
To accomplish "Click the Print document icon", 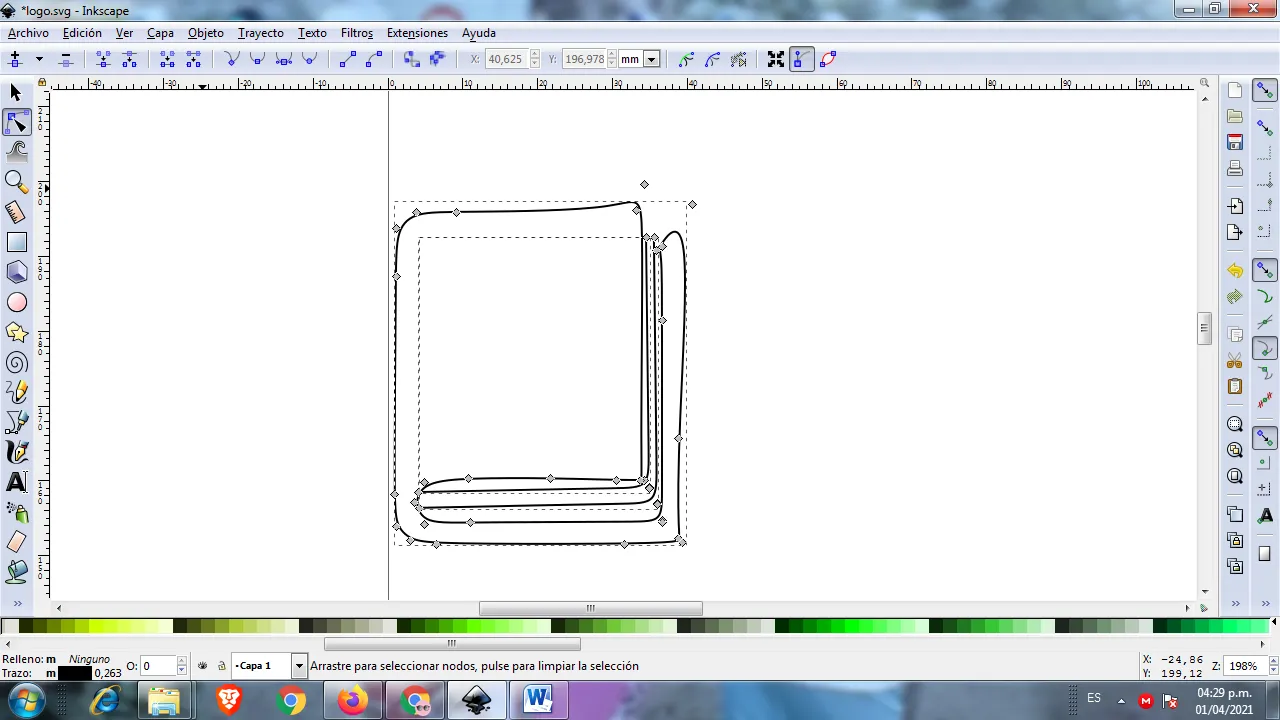I will coord(1235,168).
